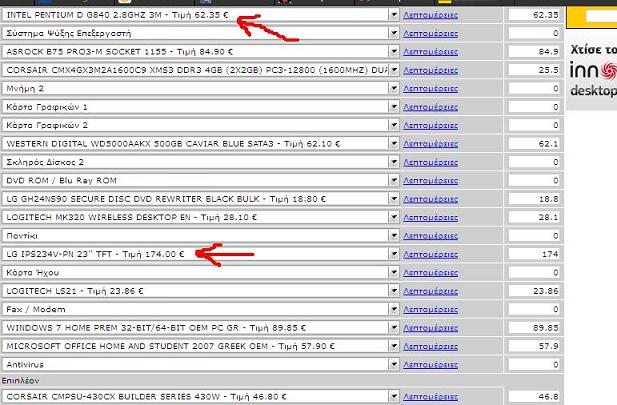View Λεπτομέρειες for Κάρτα Γραφικών 2

point(430,125)
